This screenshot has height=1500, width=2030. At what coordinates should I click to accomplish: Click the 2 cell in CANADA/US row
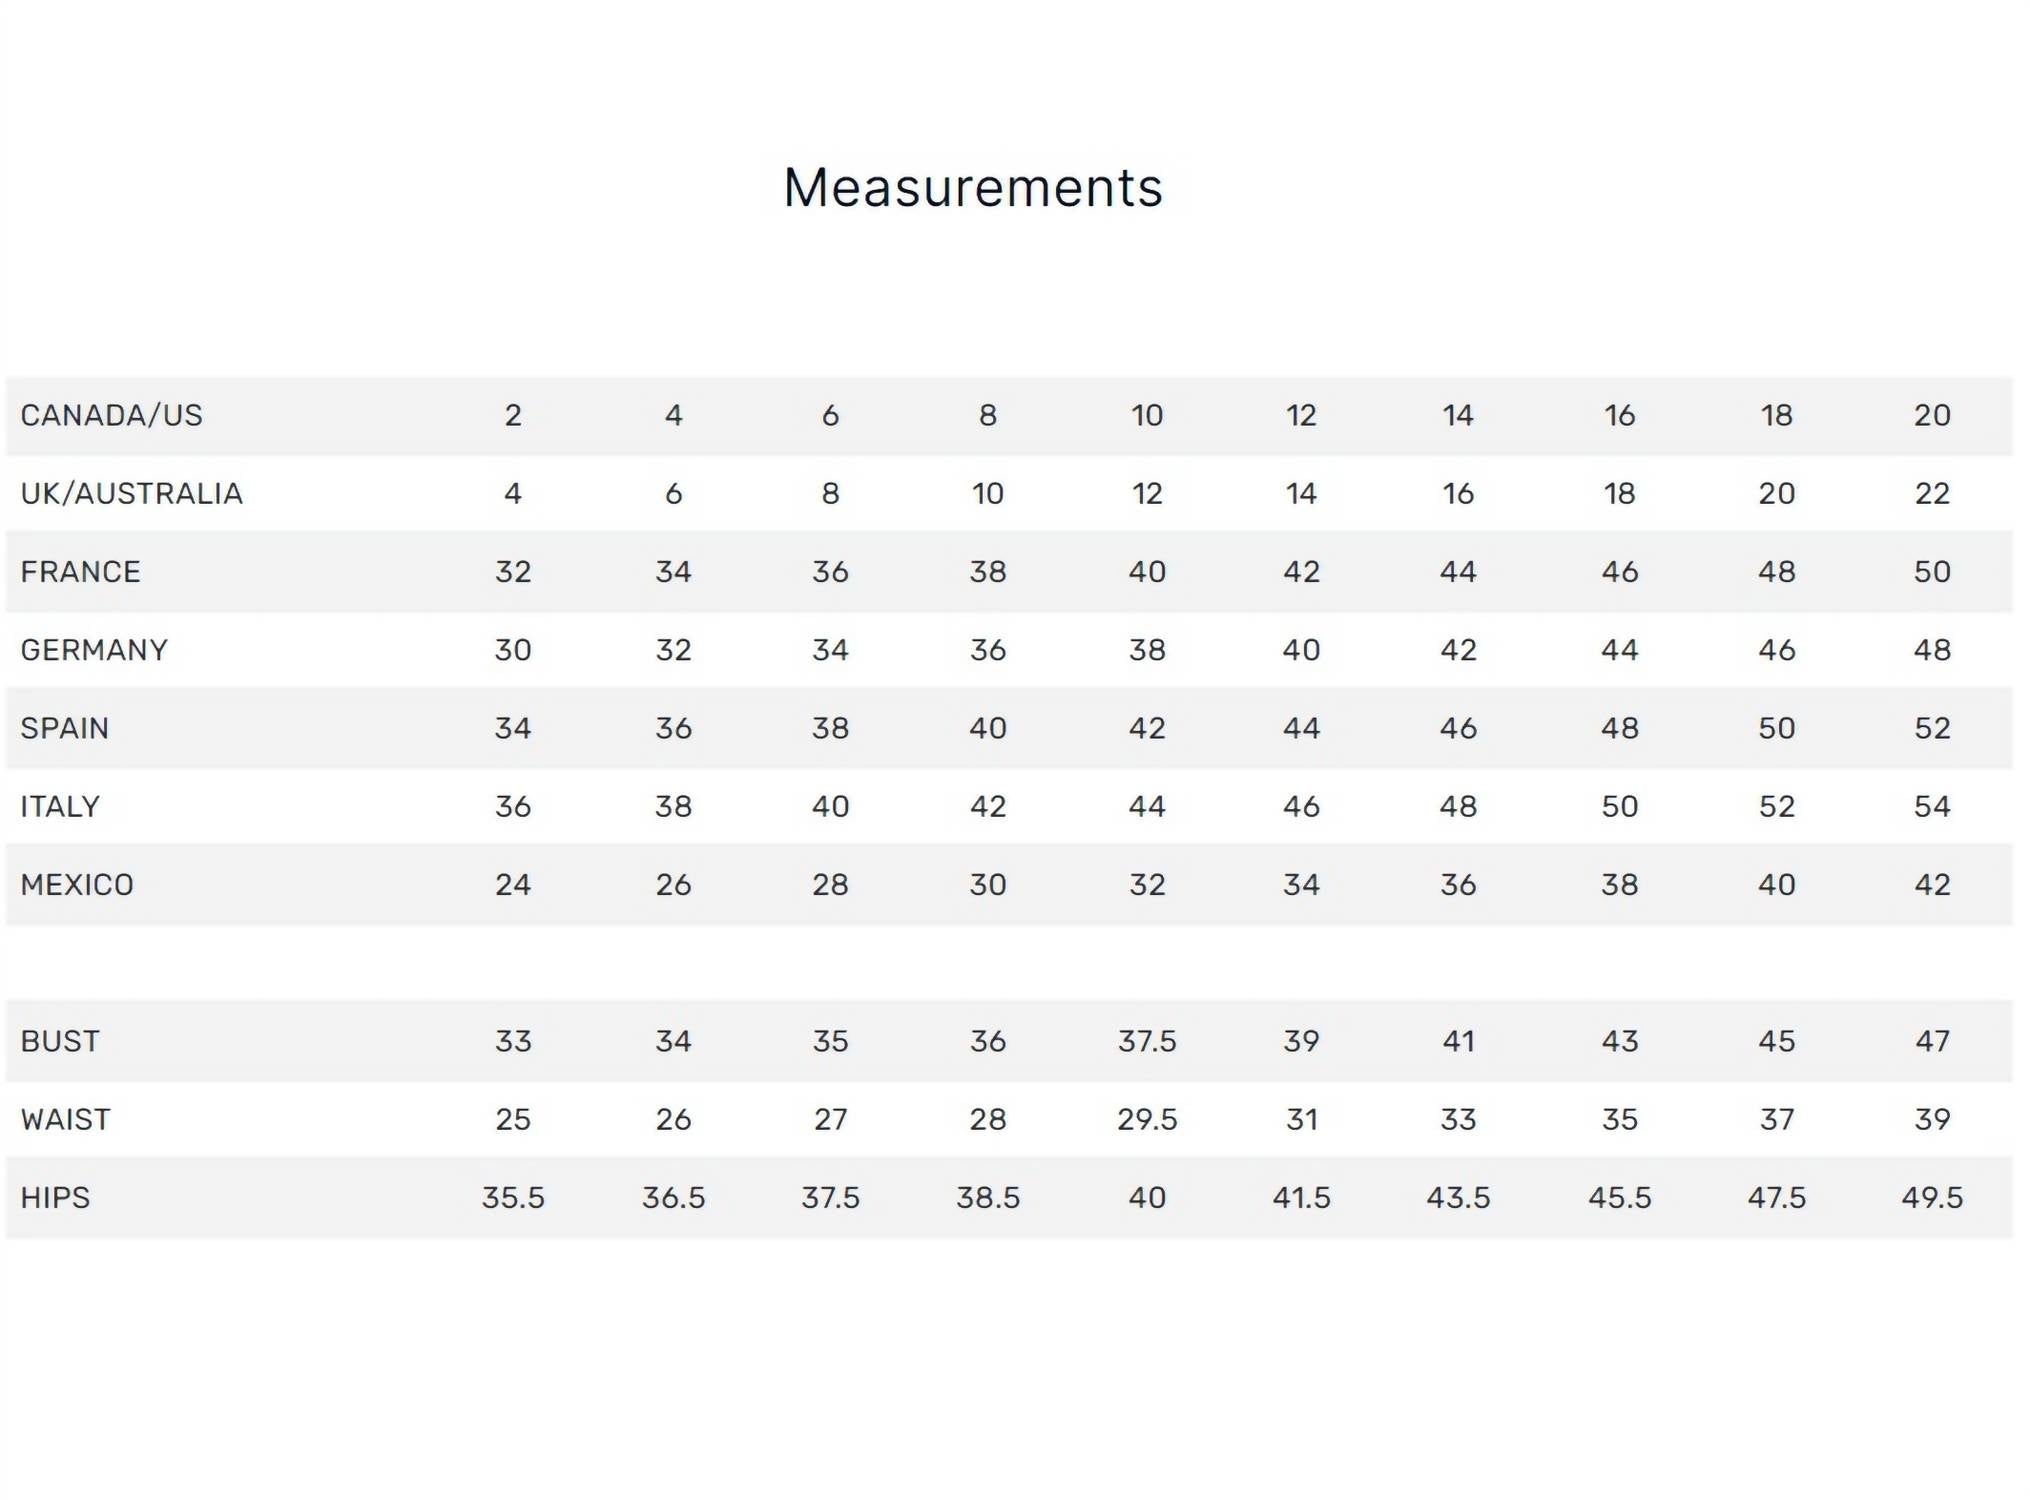pos(513,415)
